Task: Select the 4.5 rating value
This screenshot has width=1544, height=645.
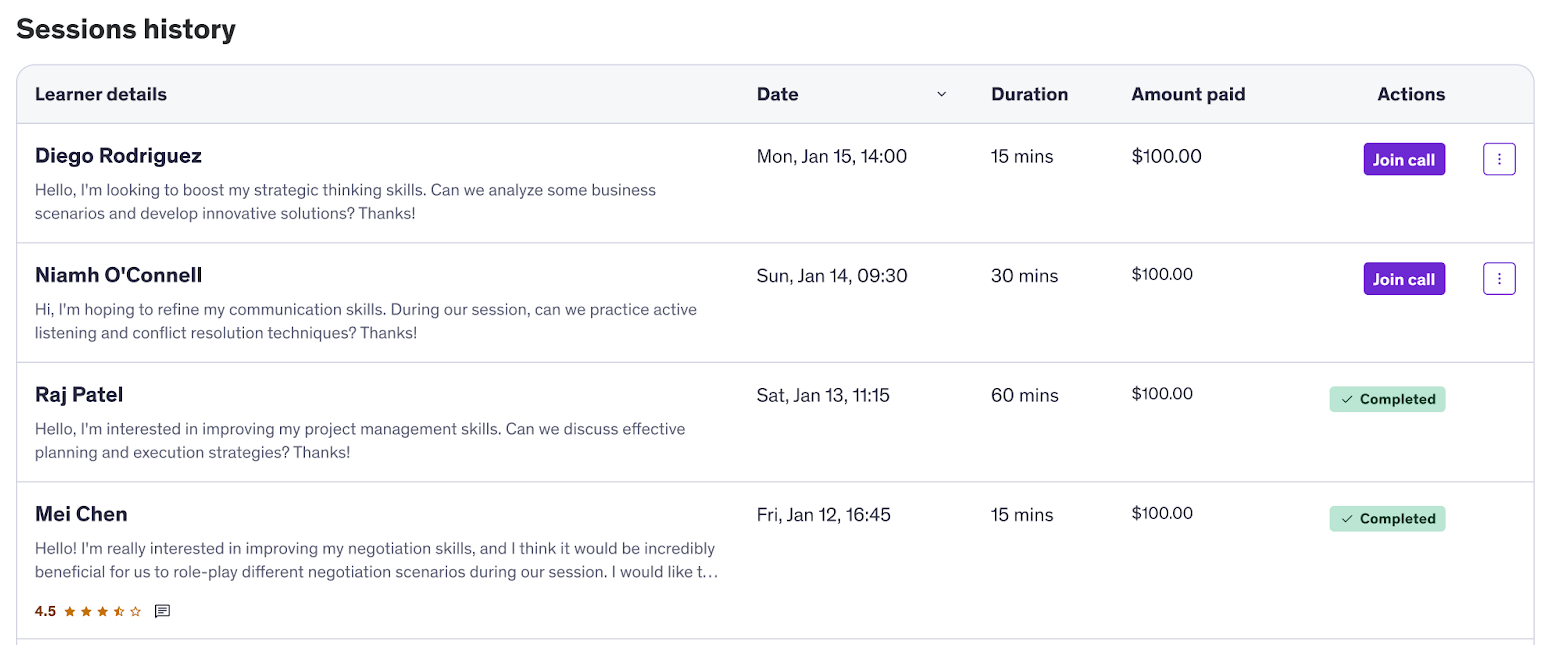Action: click(x=45, y=611)
